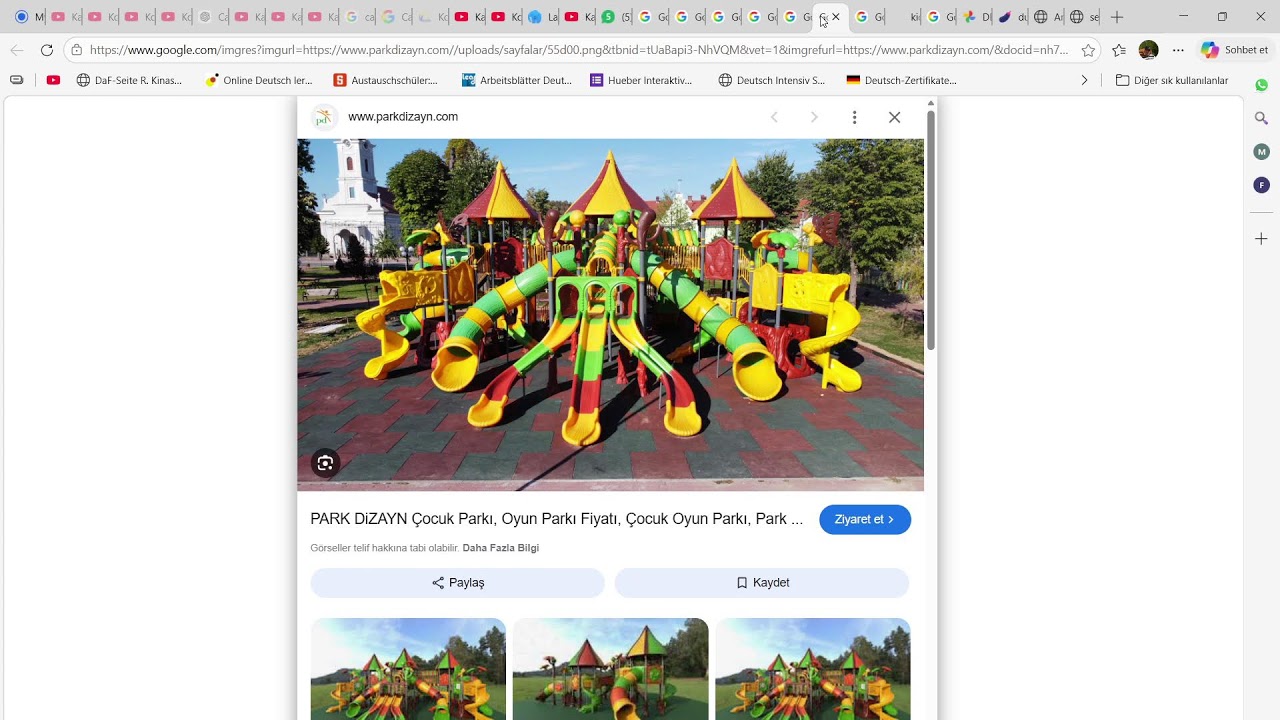This screenshot has width=1280, height=720.
Task: Open the favorites hub icon
Action: pyautogui.click(x=1119, y=50)
